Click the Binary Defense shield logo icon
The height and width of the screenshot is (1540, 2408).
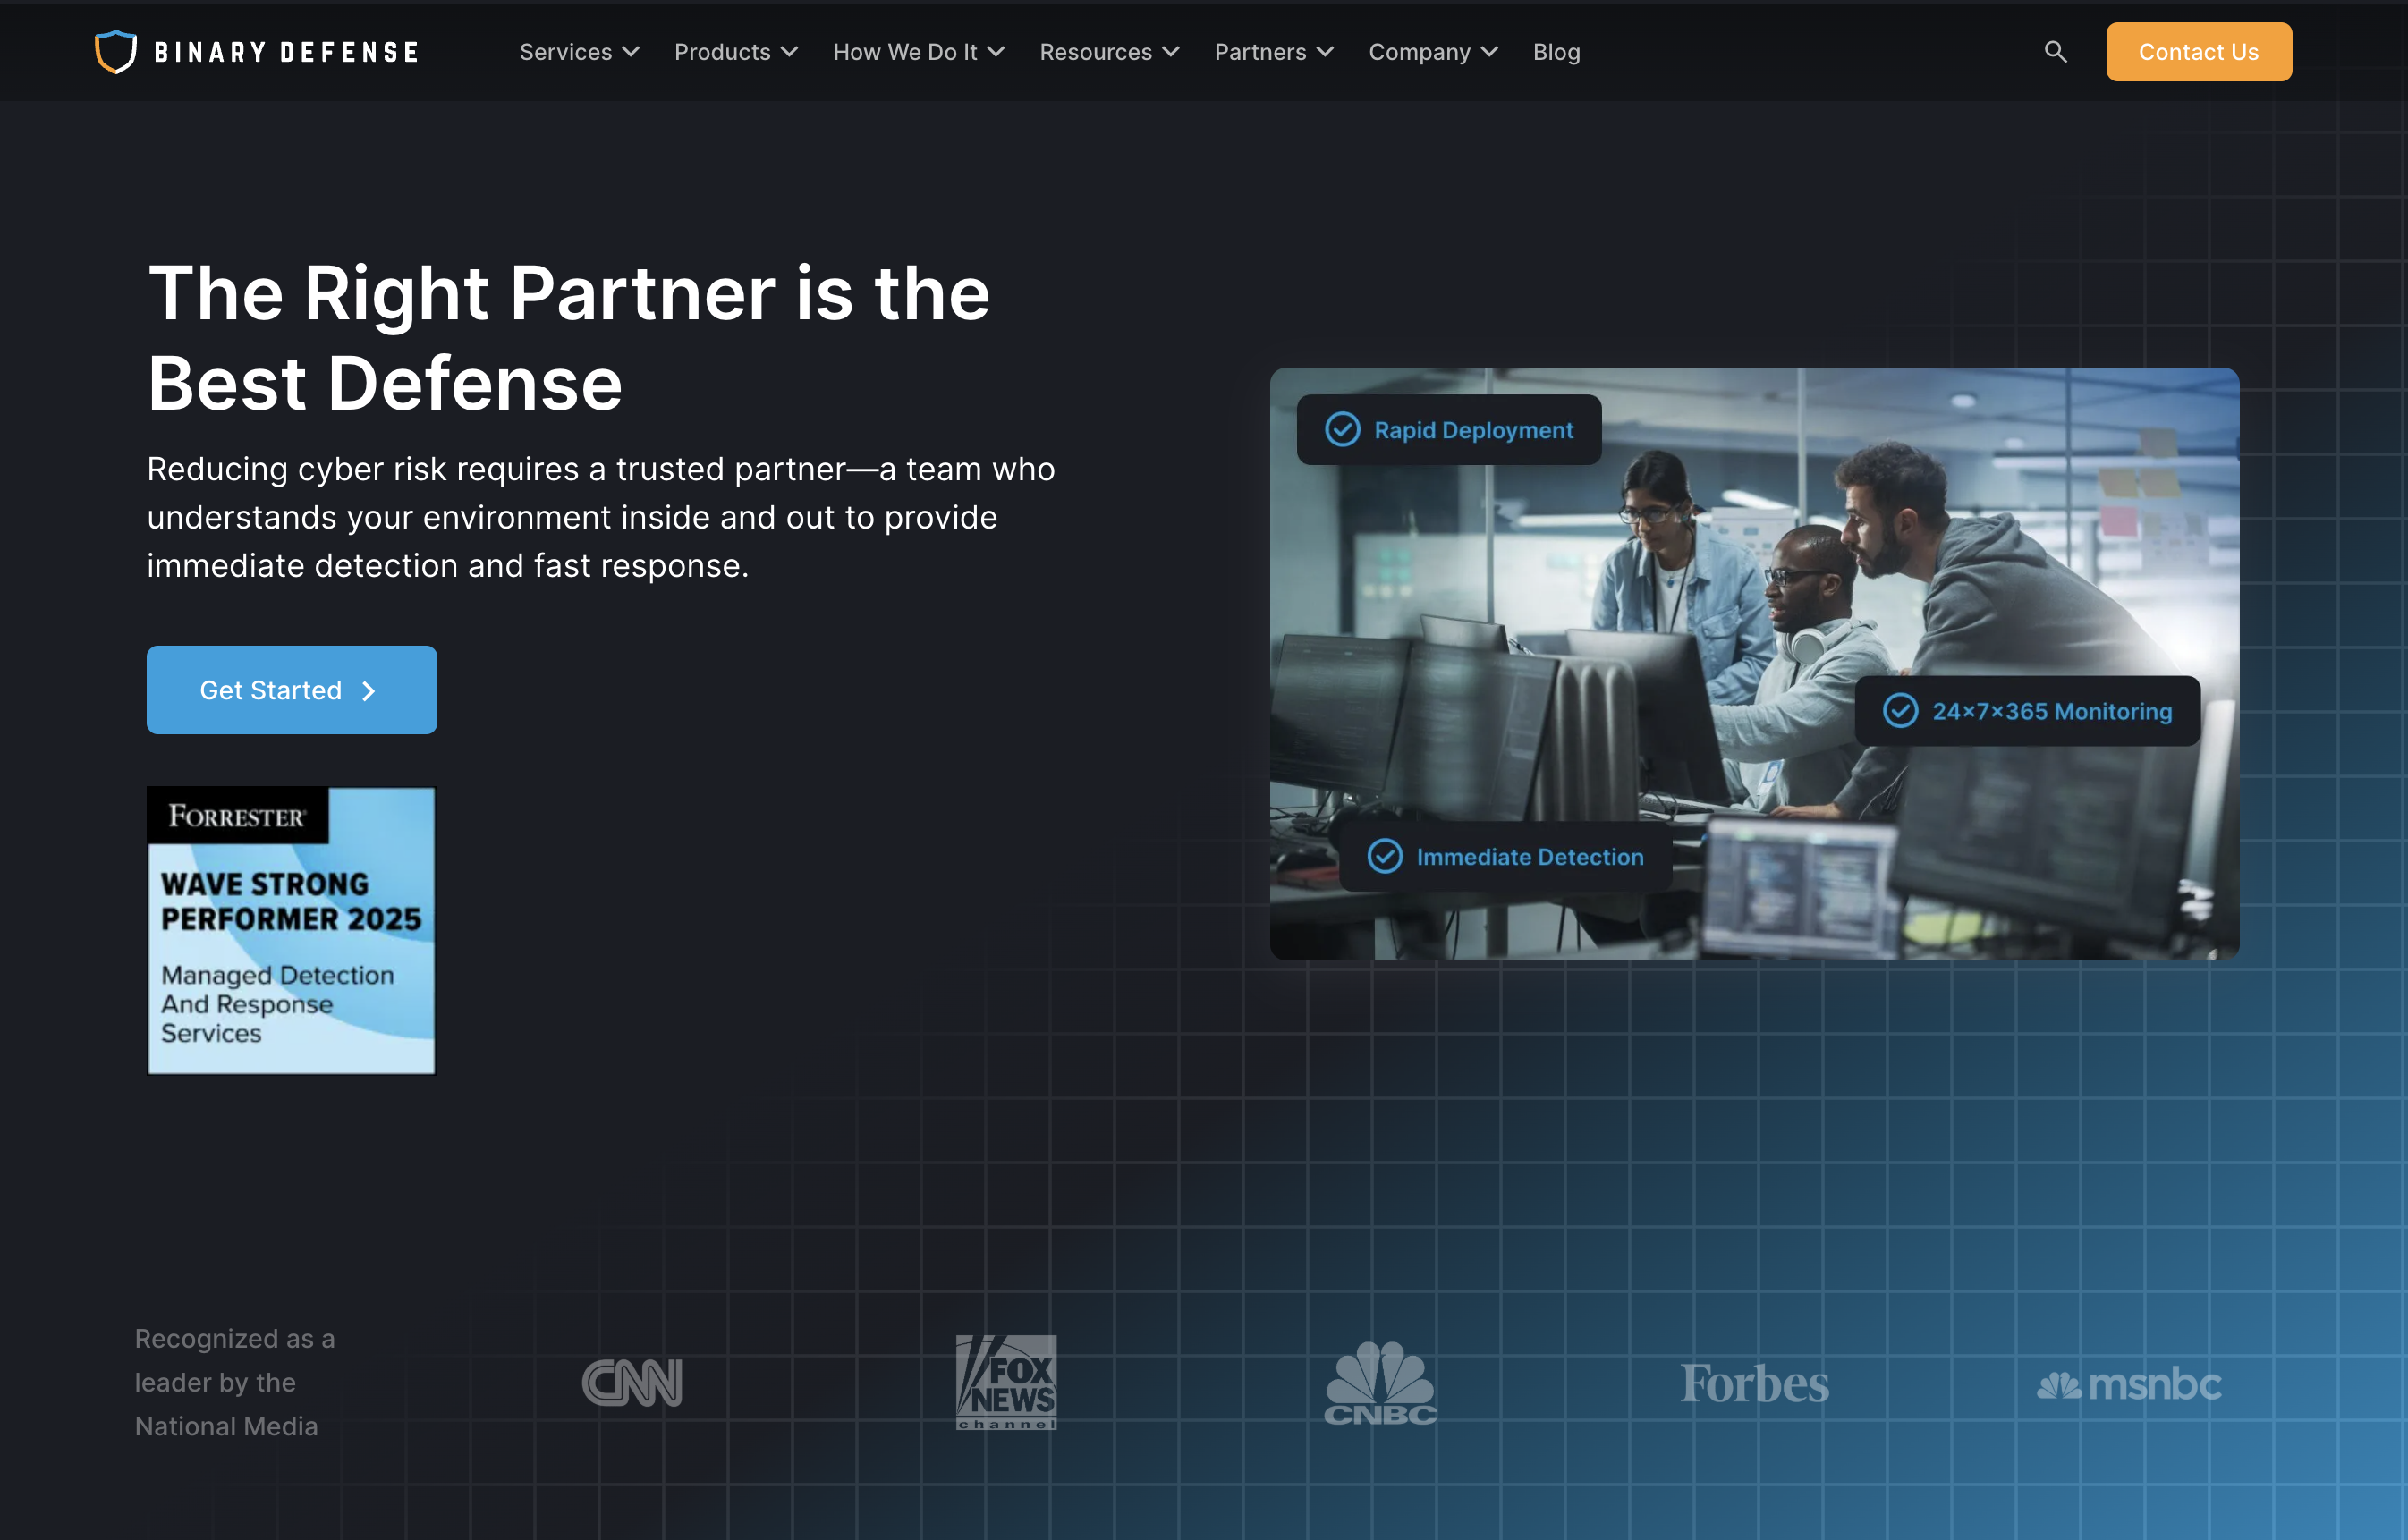[116, 52]
